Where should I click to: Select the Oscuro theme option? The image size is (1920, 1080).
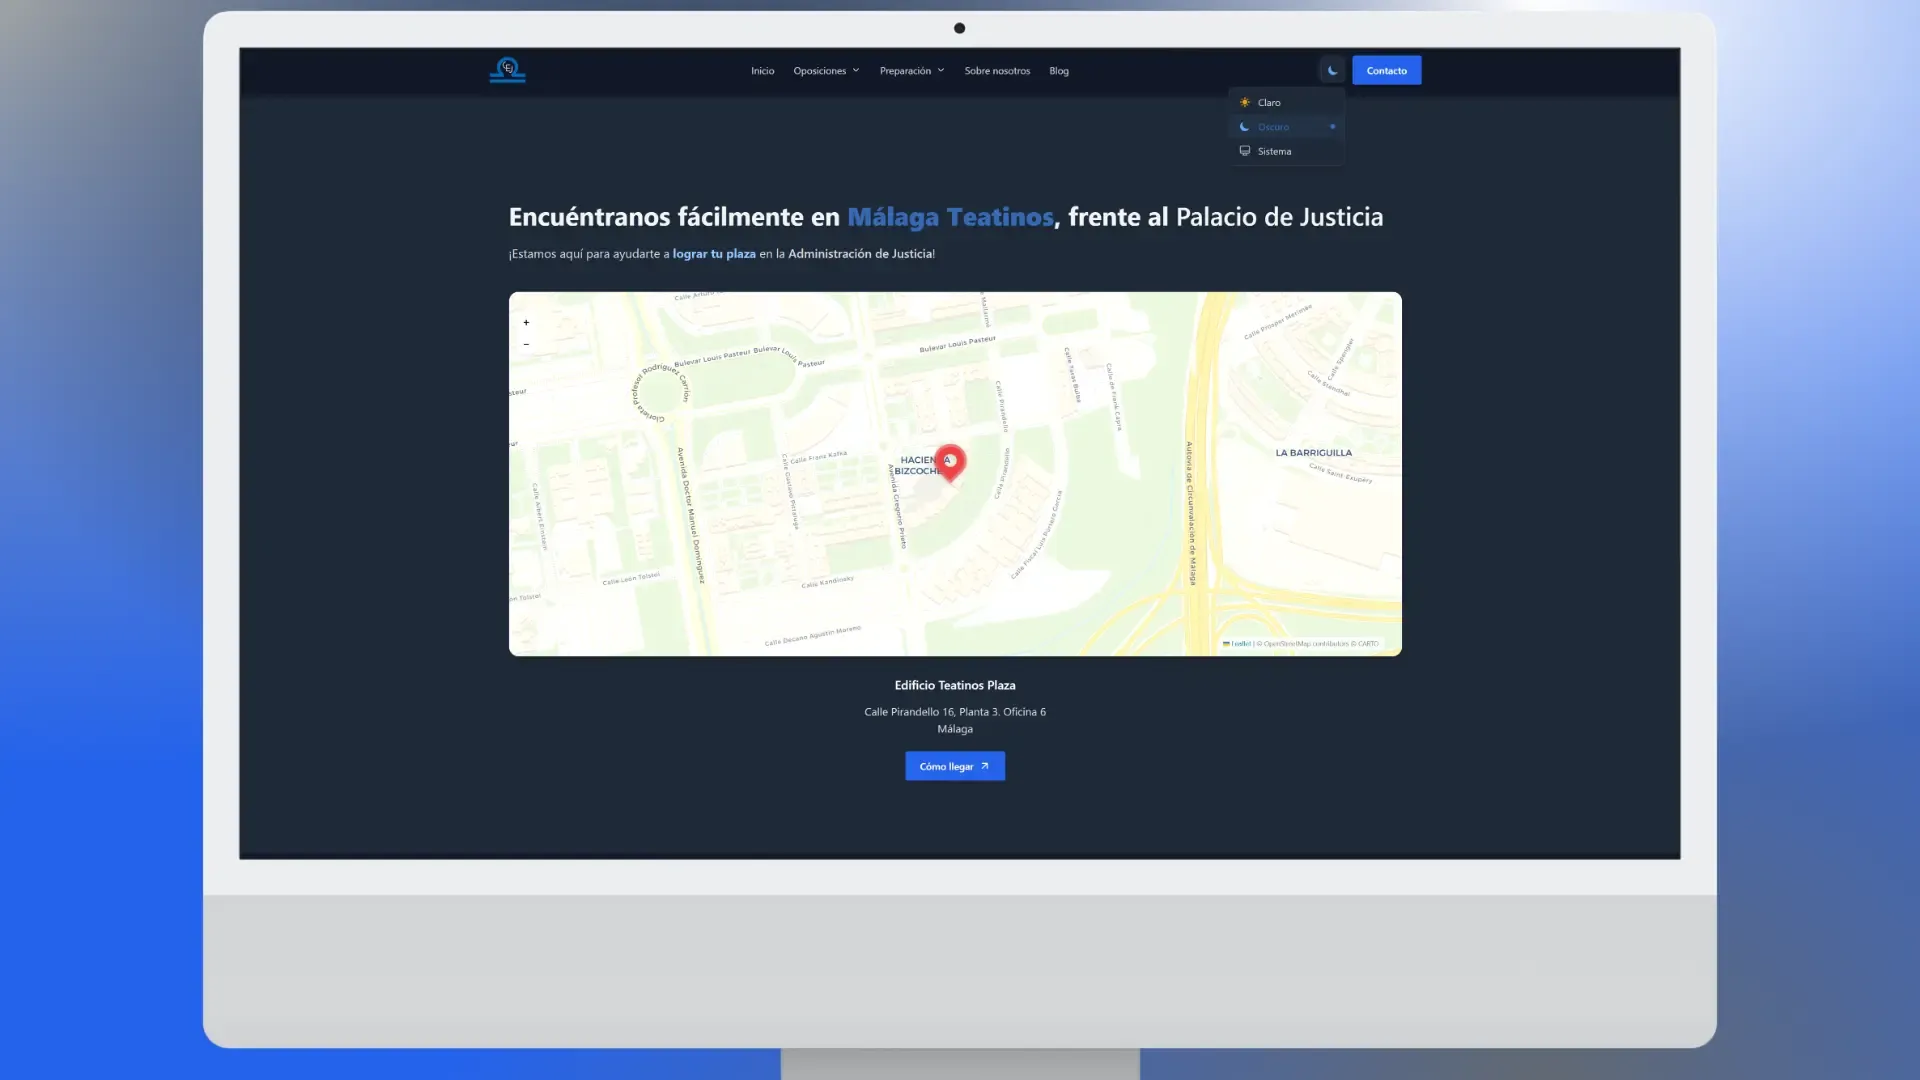click(x=1273, y=127)
